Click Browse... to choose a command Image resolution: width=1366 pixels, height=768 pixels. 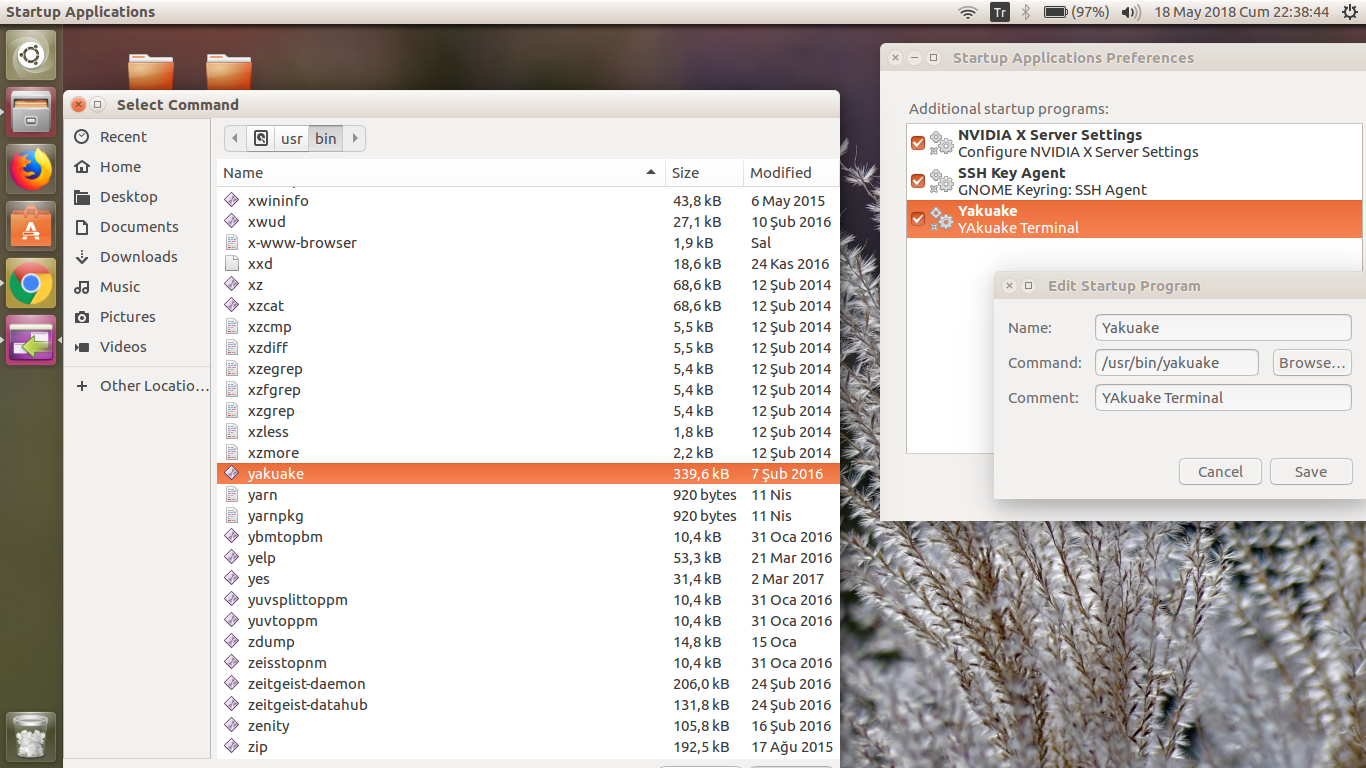tap(1312, 363)
